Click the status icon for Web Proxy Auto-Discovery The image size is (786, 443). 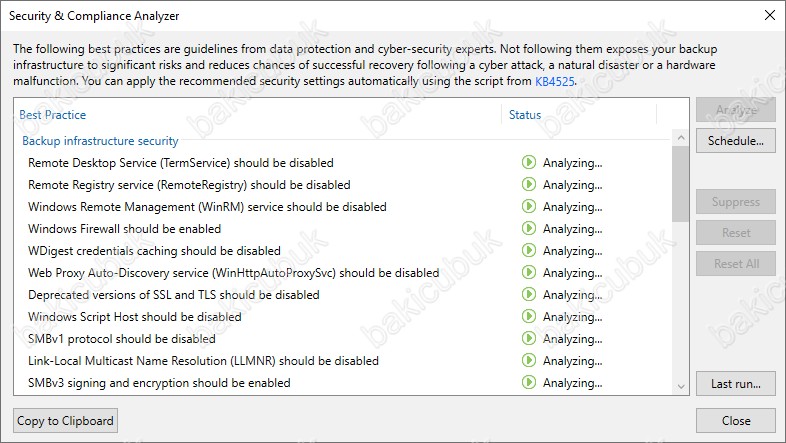point(529,273)
